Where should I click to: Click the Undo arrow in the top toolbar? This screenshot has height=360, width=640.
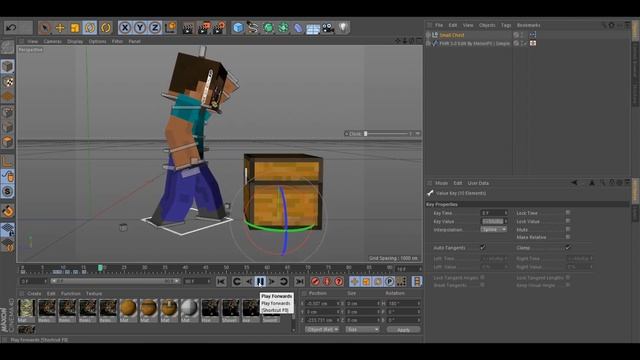(11, 28)
